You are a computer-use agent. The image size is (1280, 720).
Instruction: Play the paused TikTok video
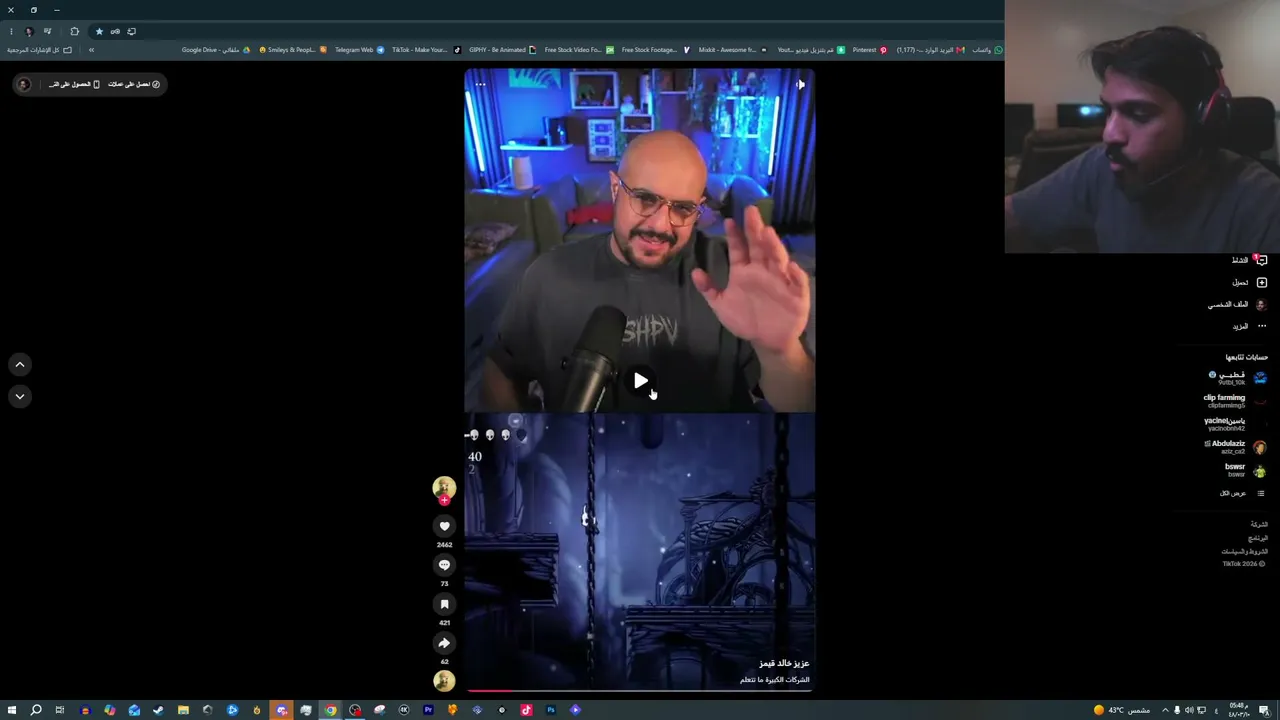(x=640, y=380)
